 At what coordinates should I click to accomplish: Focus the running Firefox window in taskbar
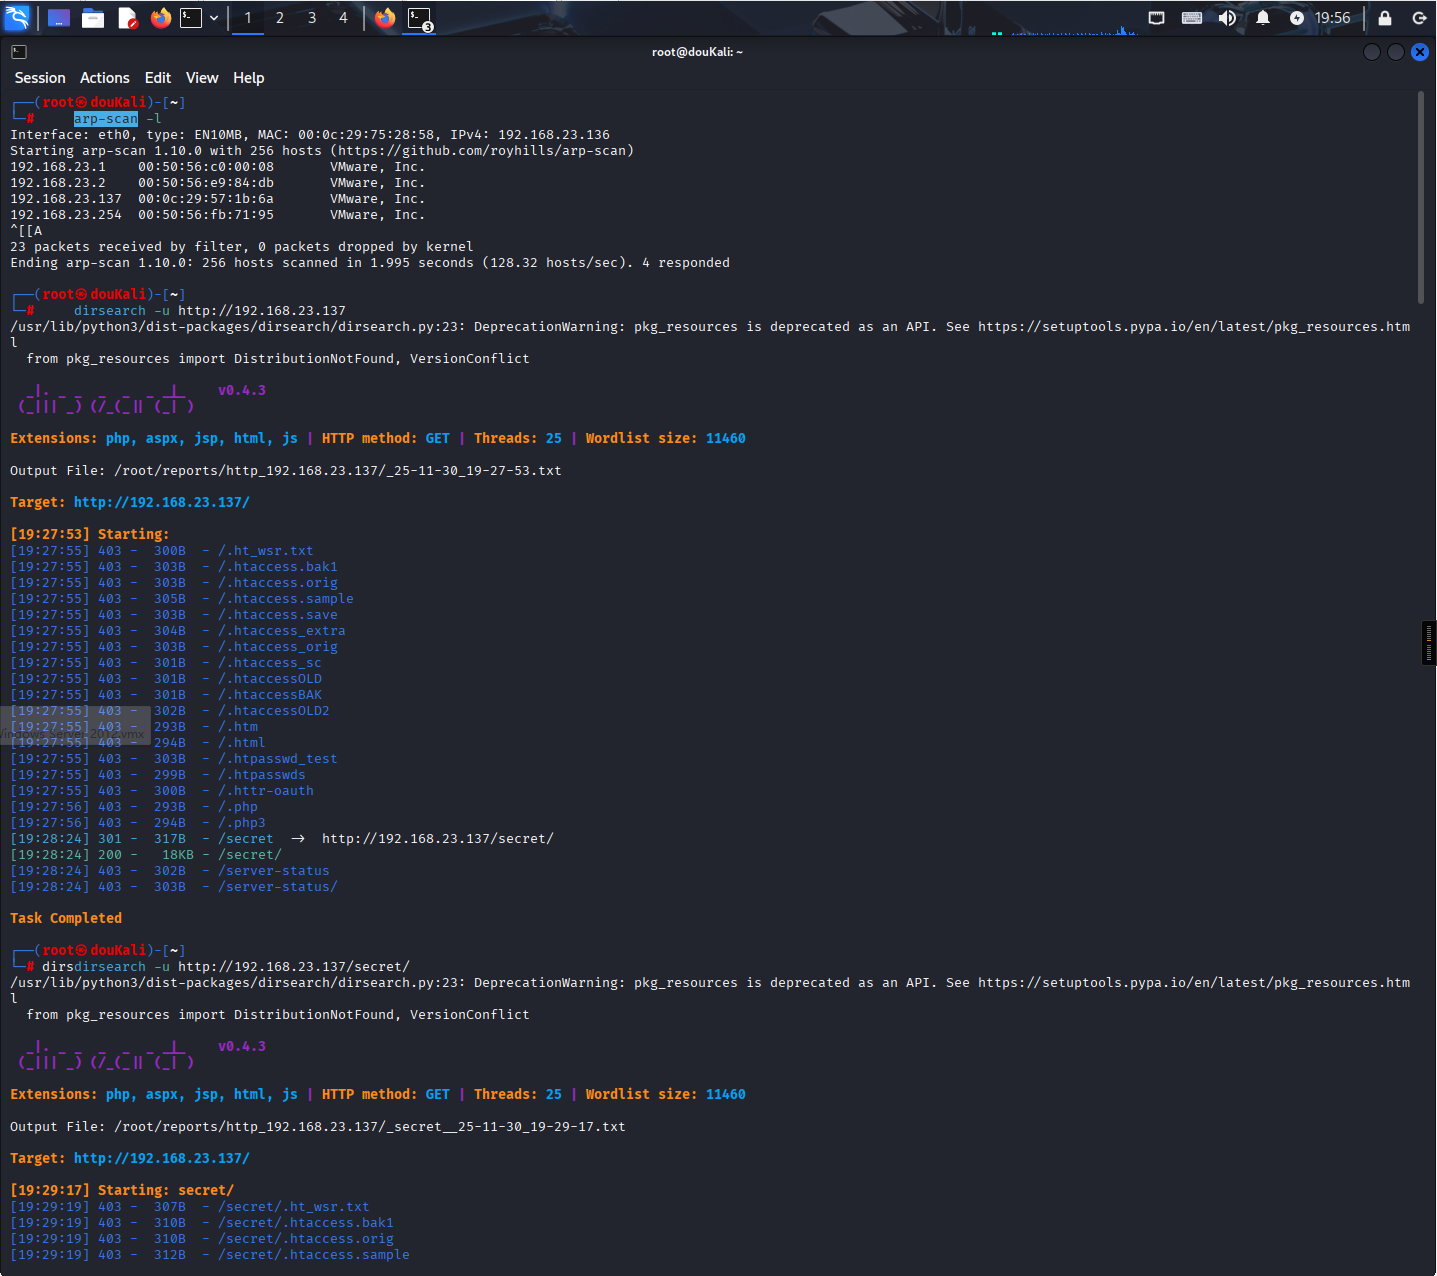[x=385, y=18]
